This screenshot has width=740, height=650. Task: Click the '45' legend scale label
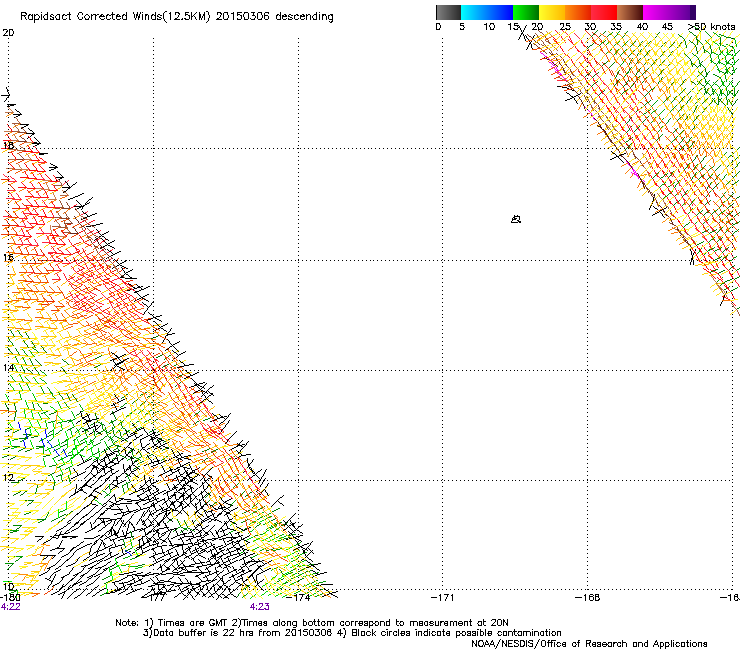667,27
